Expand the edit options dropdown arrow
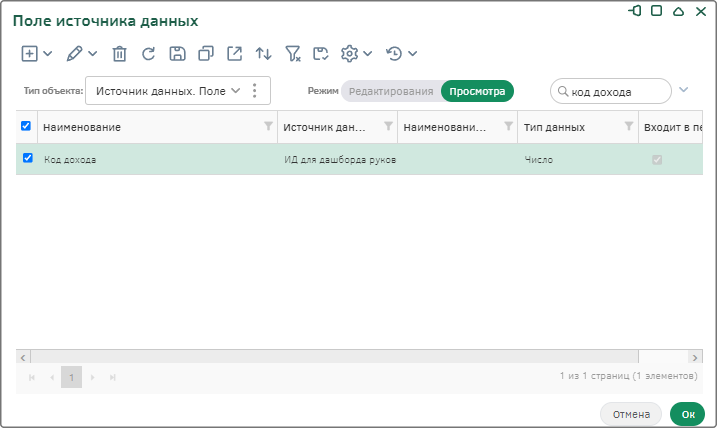The image size is (717, 428). tap(92, 54)
